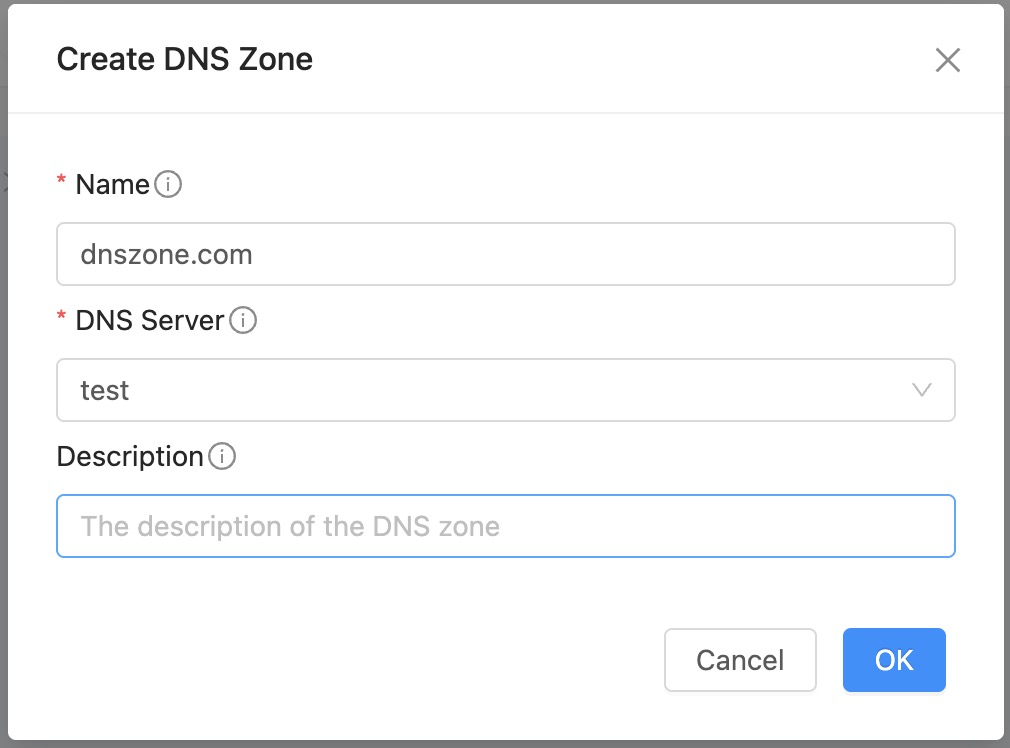Close the Create DNS Zone dialog
The width and height of the screenshot is (1010, 748).
point(947,60)
